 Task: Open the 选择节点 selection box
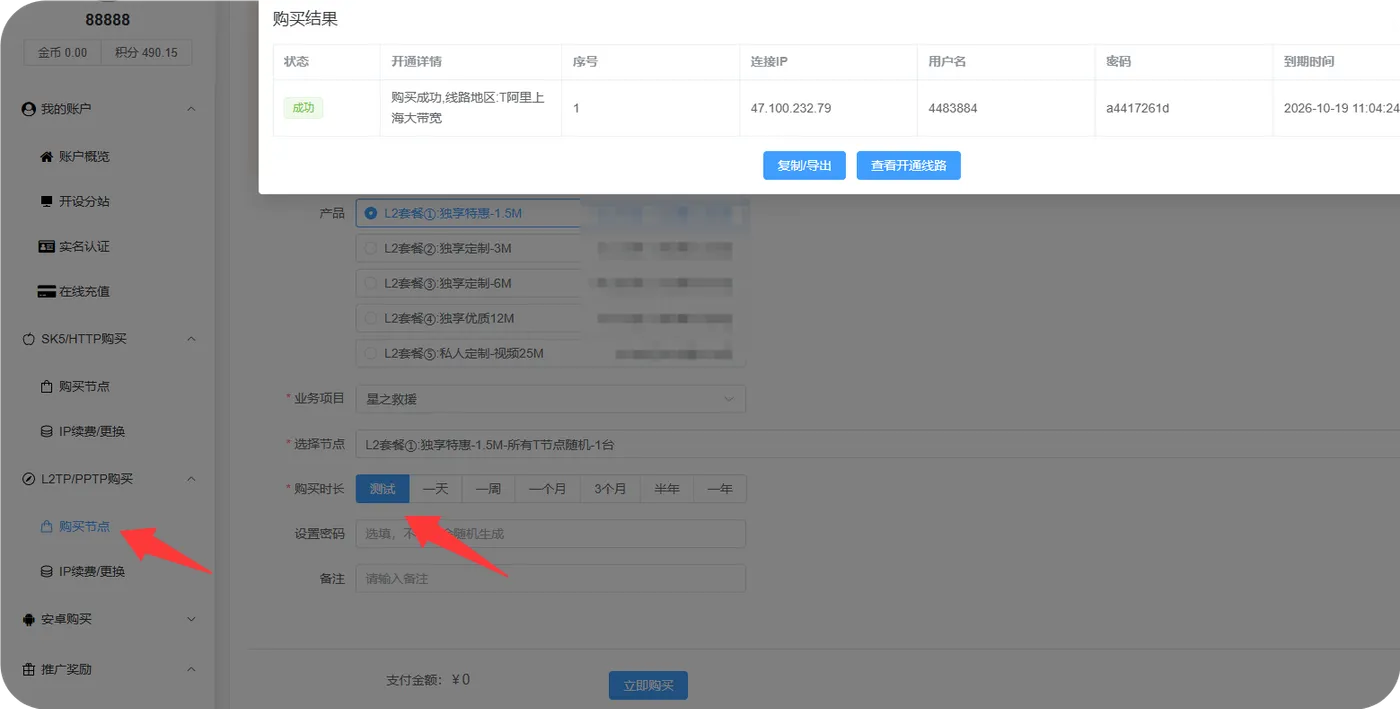(878, 444)
